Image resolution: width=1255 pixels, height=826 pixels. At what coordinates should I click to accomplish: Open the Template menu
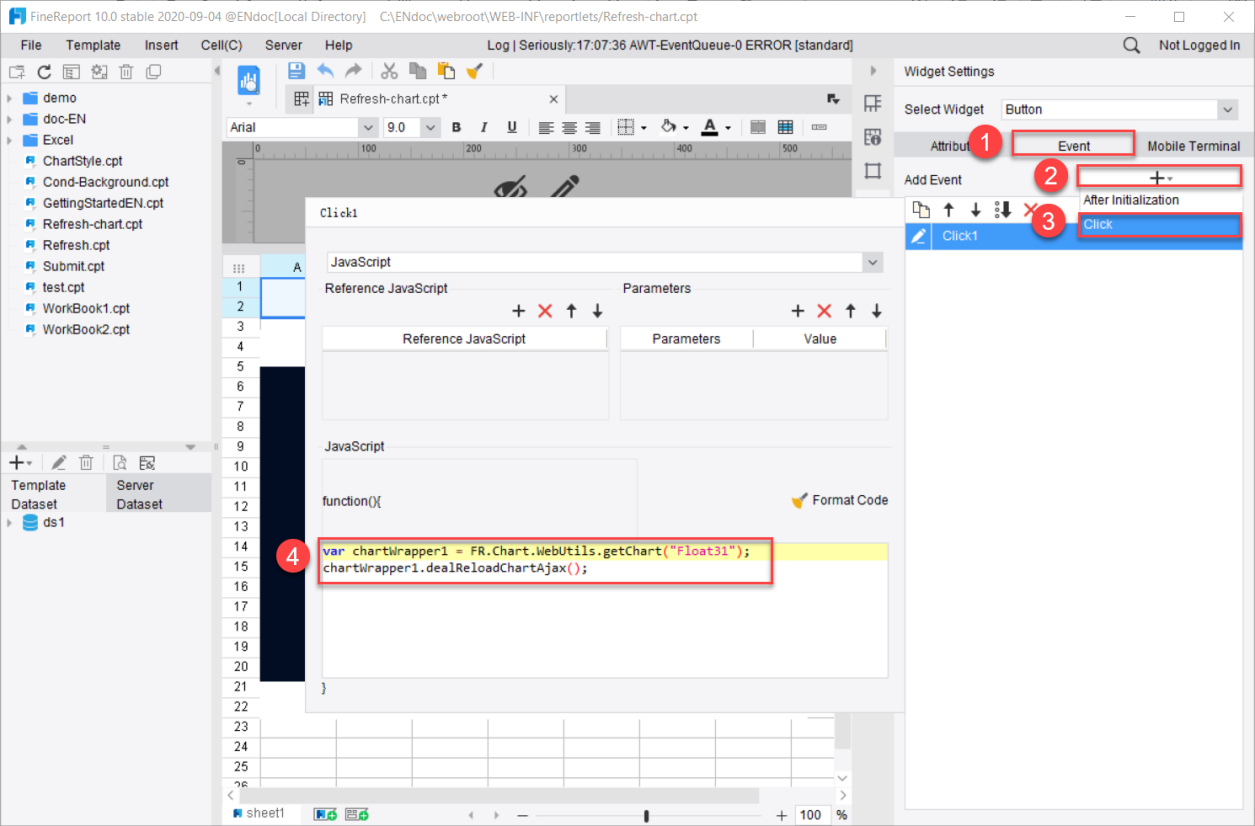(93, 45)
